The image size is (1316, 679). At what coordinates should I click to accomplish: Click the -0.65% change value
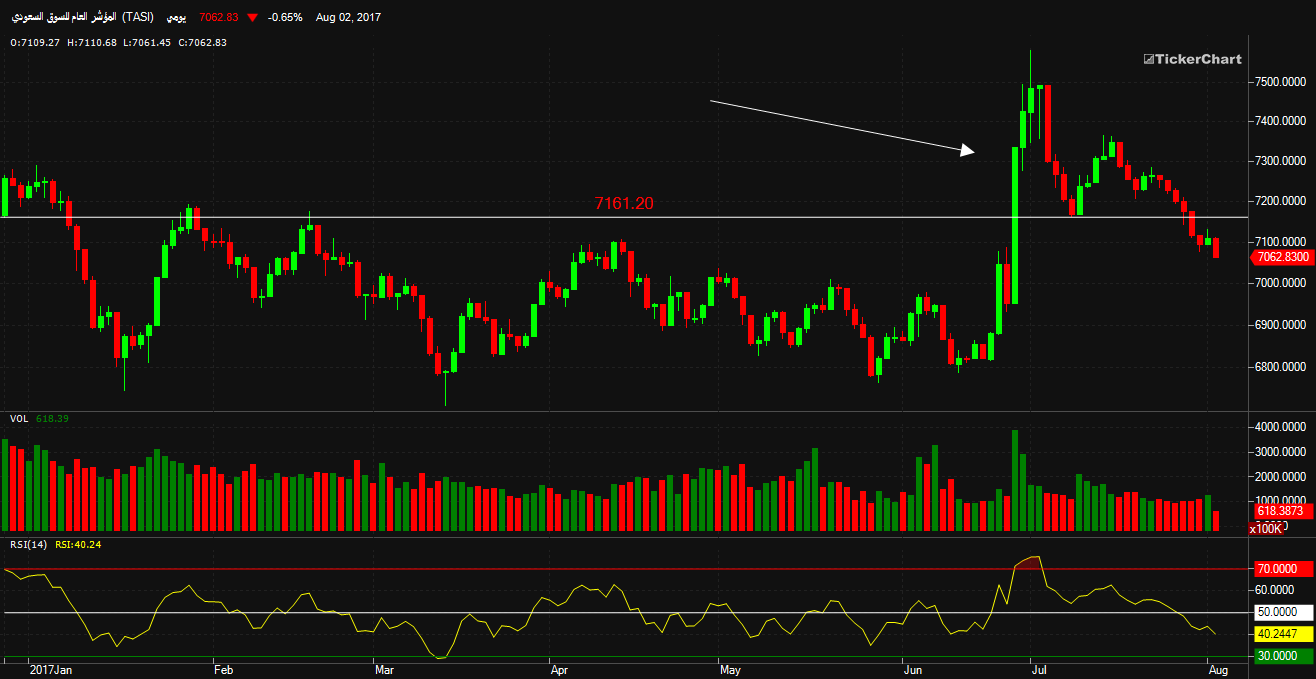point(286,18)
